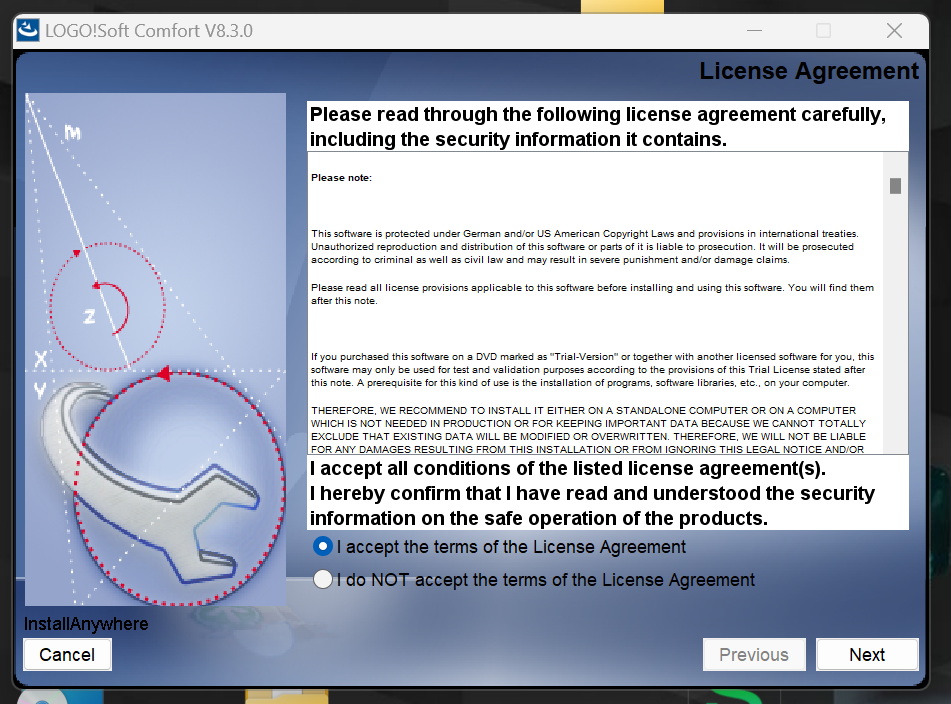Close the LOGO!Soft Comfort installer window
This screenshot has height=704, width=951.
pos(894,30)
